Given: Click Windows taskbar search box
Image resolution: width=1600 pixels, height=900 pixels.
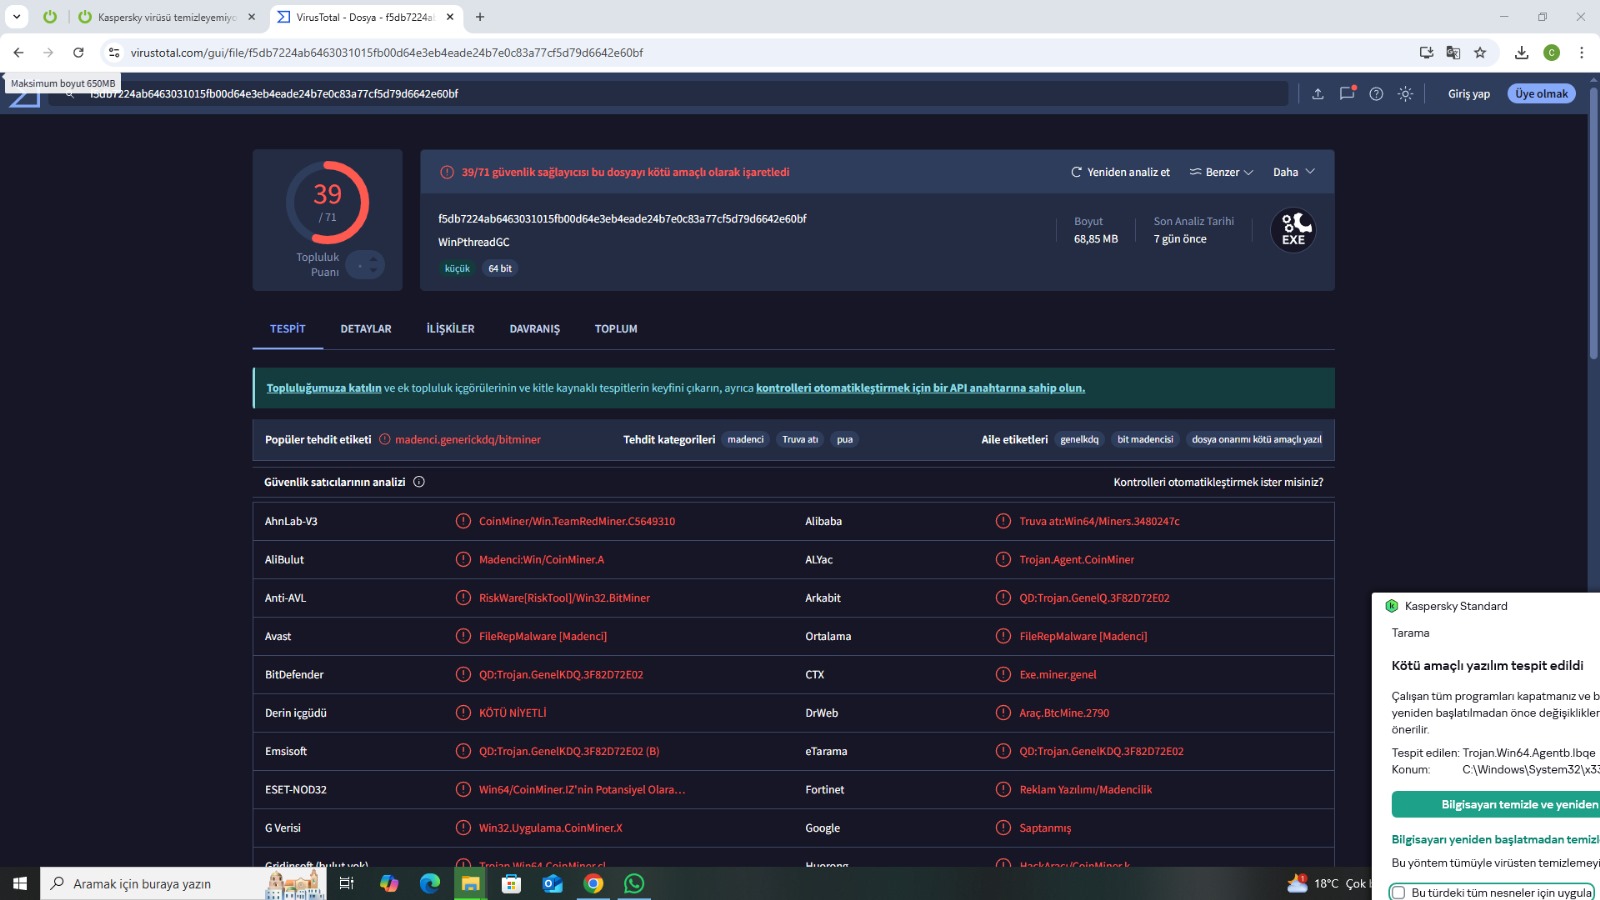Looking at the screenshot, I should pos(185,884).
